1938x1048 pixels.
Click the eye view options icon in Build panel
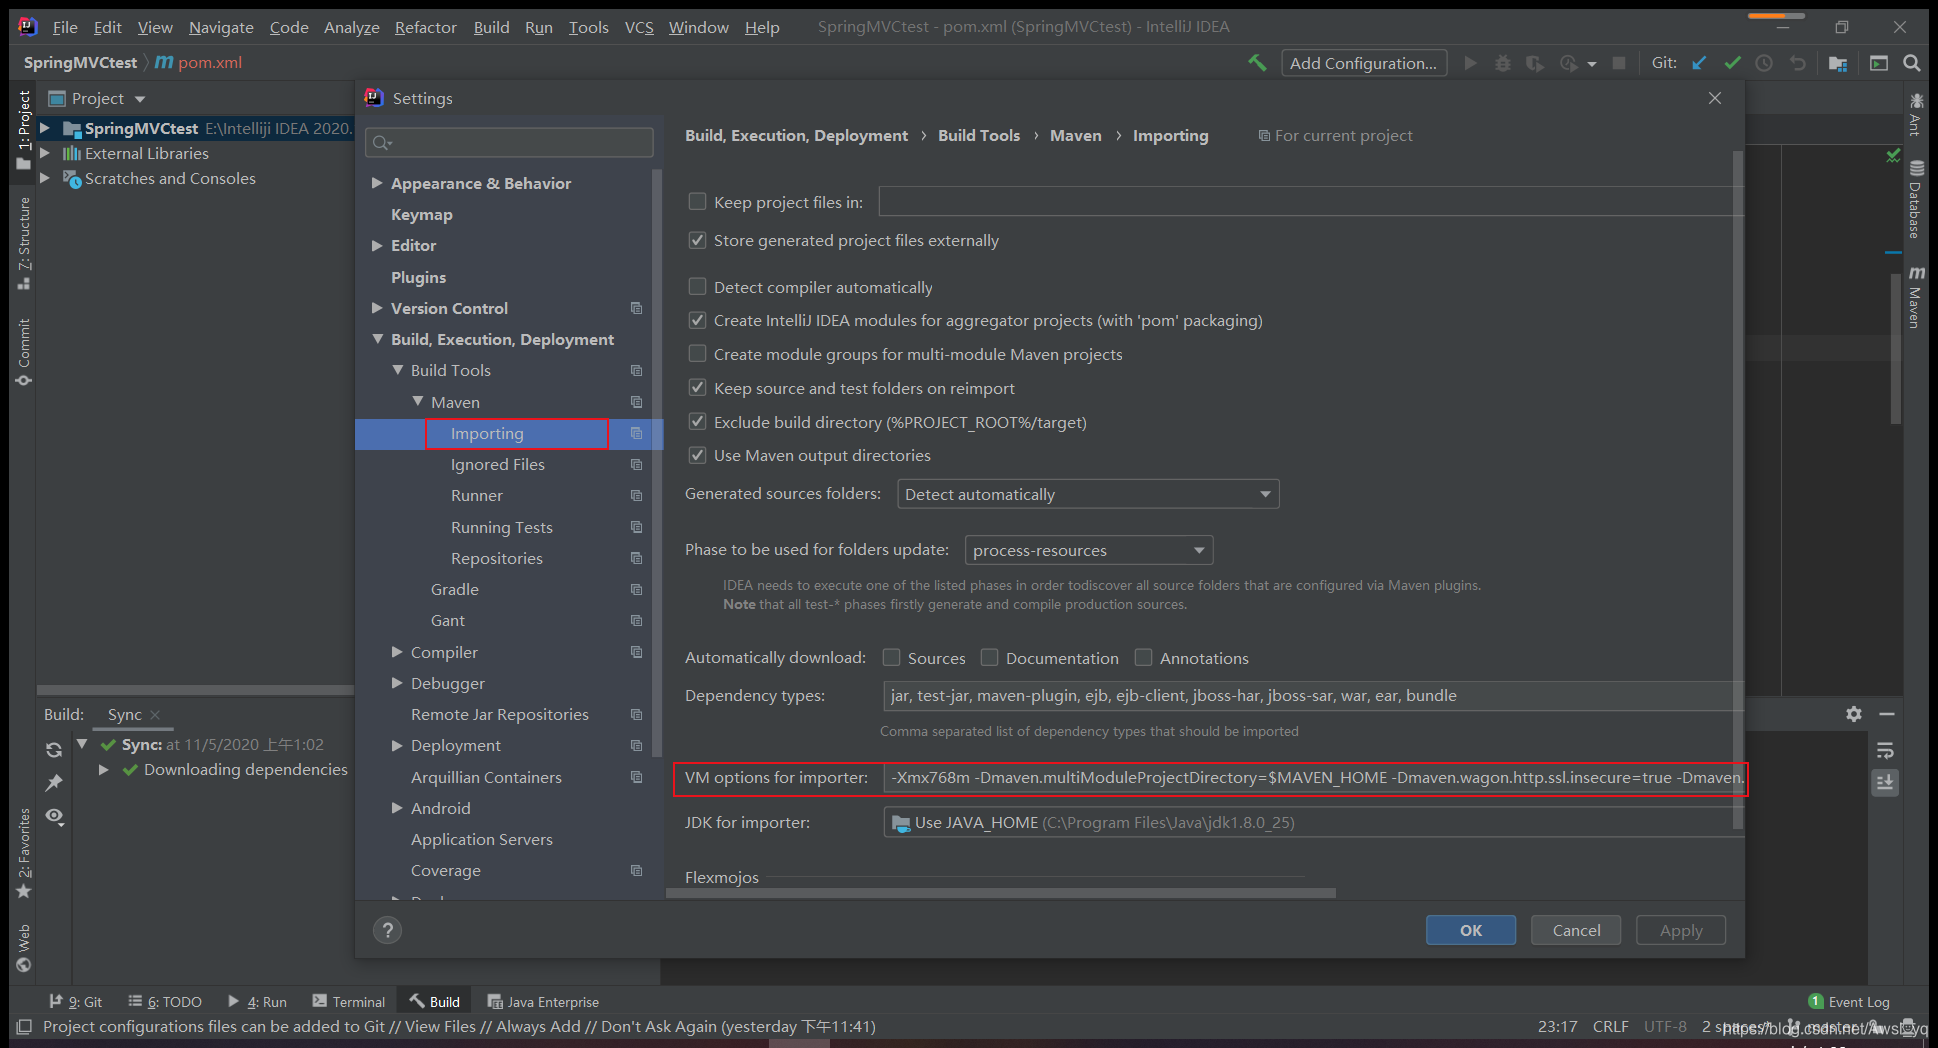(x=54, y=816)
